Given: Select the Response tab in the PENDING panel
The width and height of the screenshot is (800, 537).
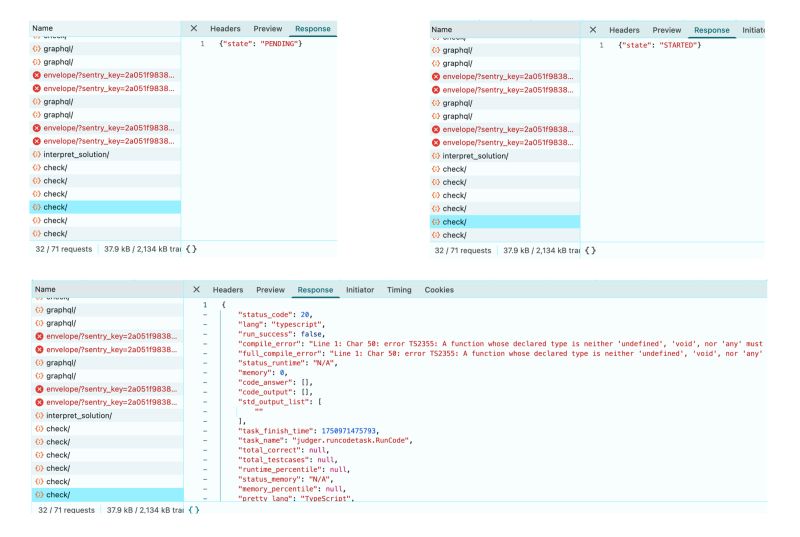Looking at the screenshot, I should coord(313,29).
